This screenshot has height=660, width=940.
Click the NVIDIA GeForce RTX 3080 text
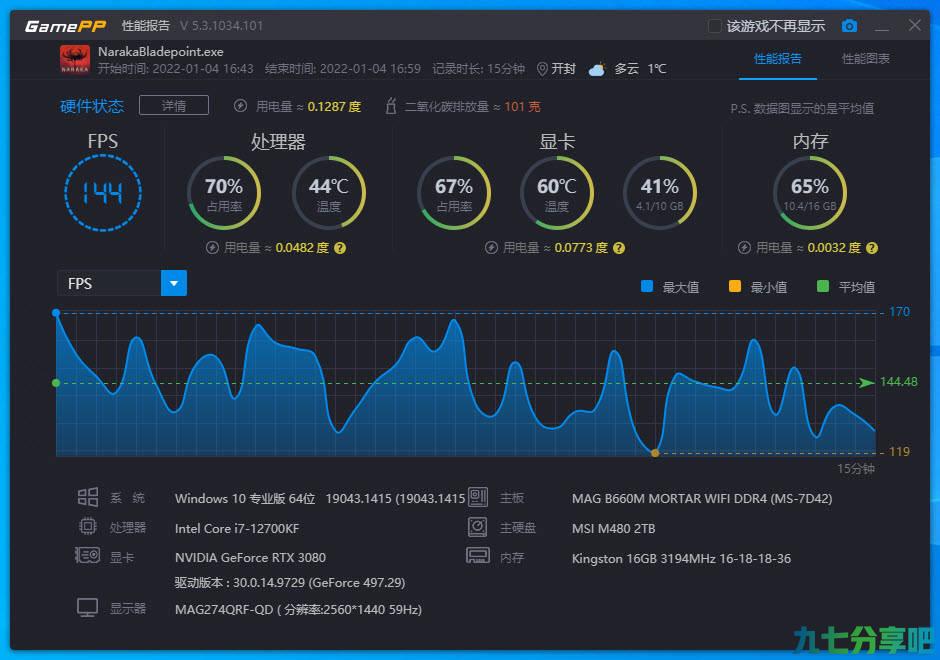251,557
